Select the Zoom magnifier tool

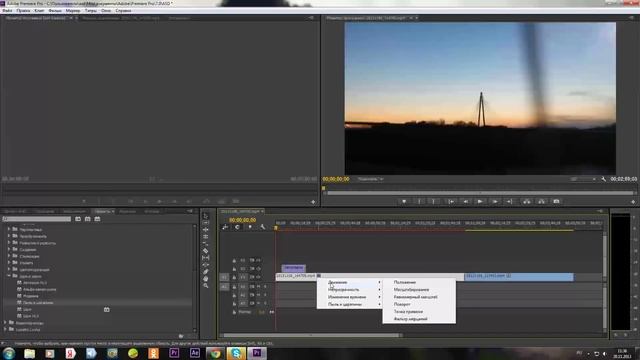coord(206,285)
